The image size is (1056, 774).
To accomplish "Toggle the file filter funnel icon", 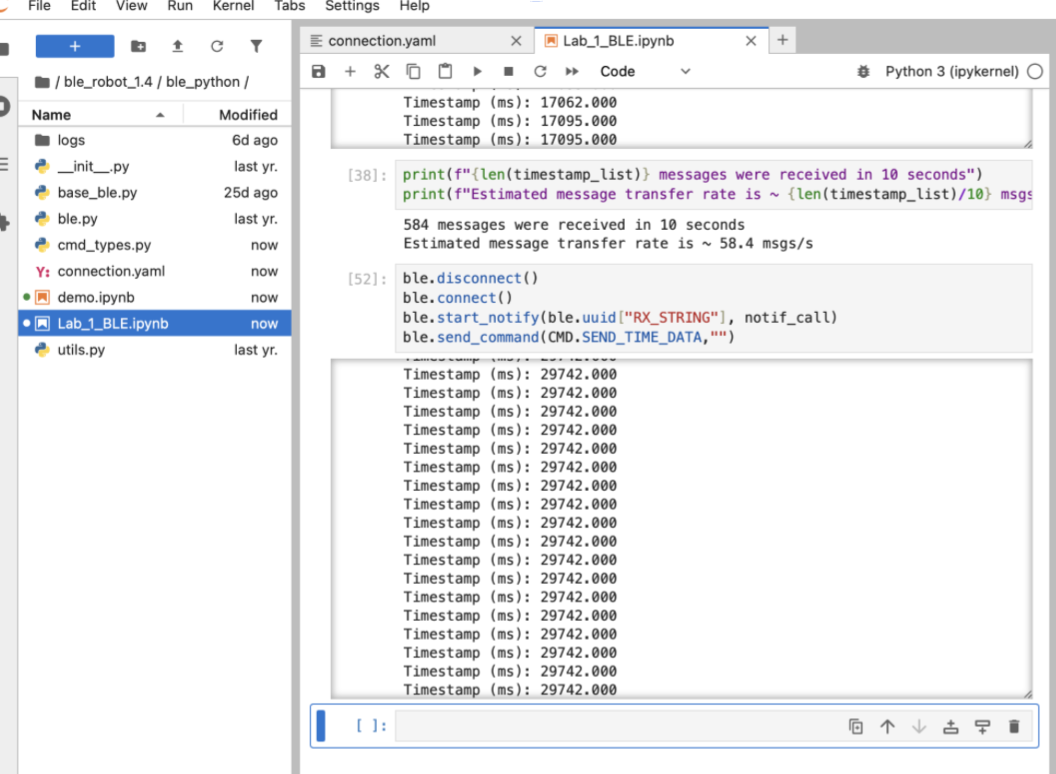I will click(256, 46).
